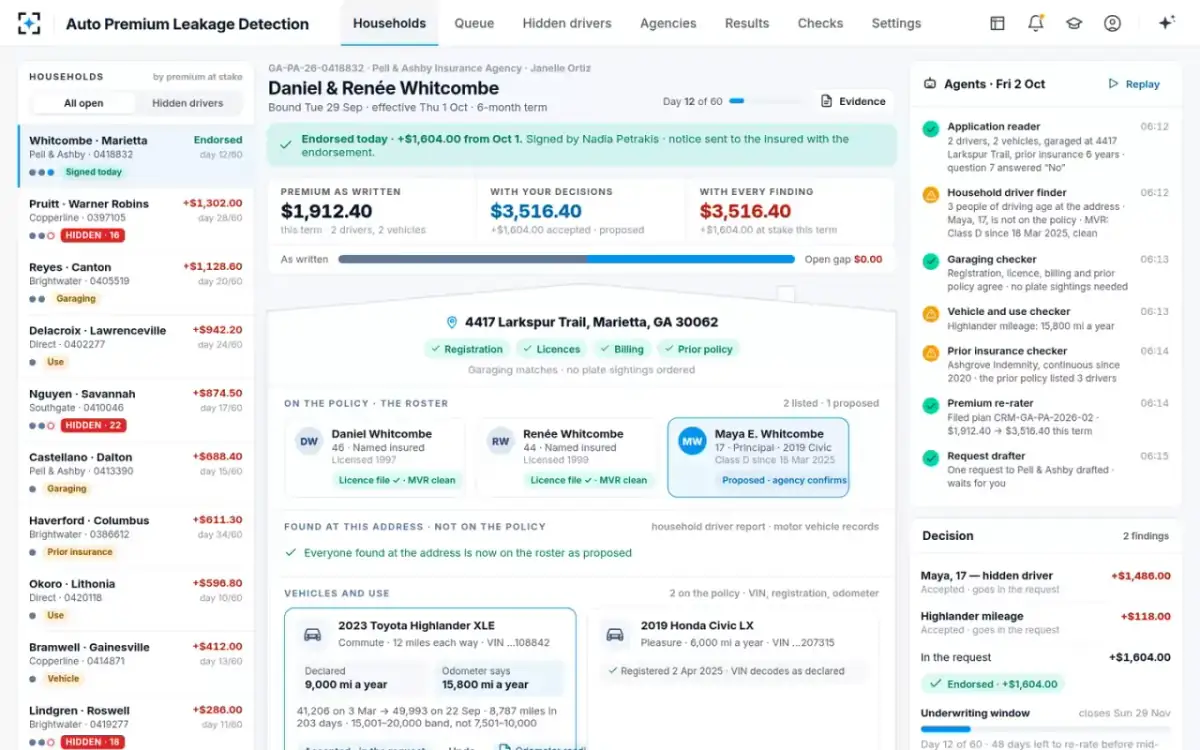Viewport: 1200px width, 750px height.
Task: Click the robot icon beside Agents heading
Action: click(x=930, y=84)
